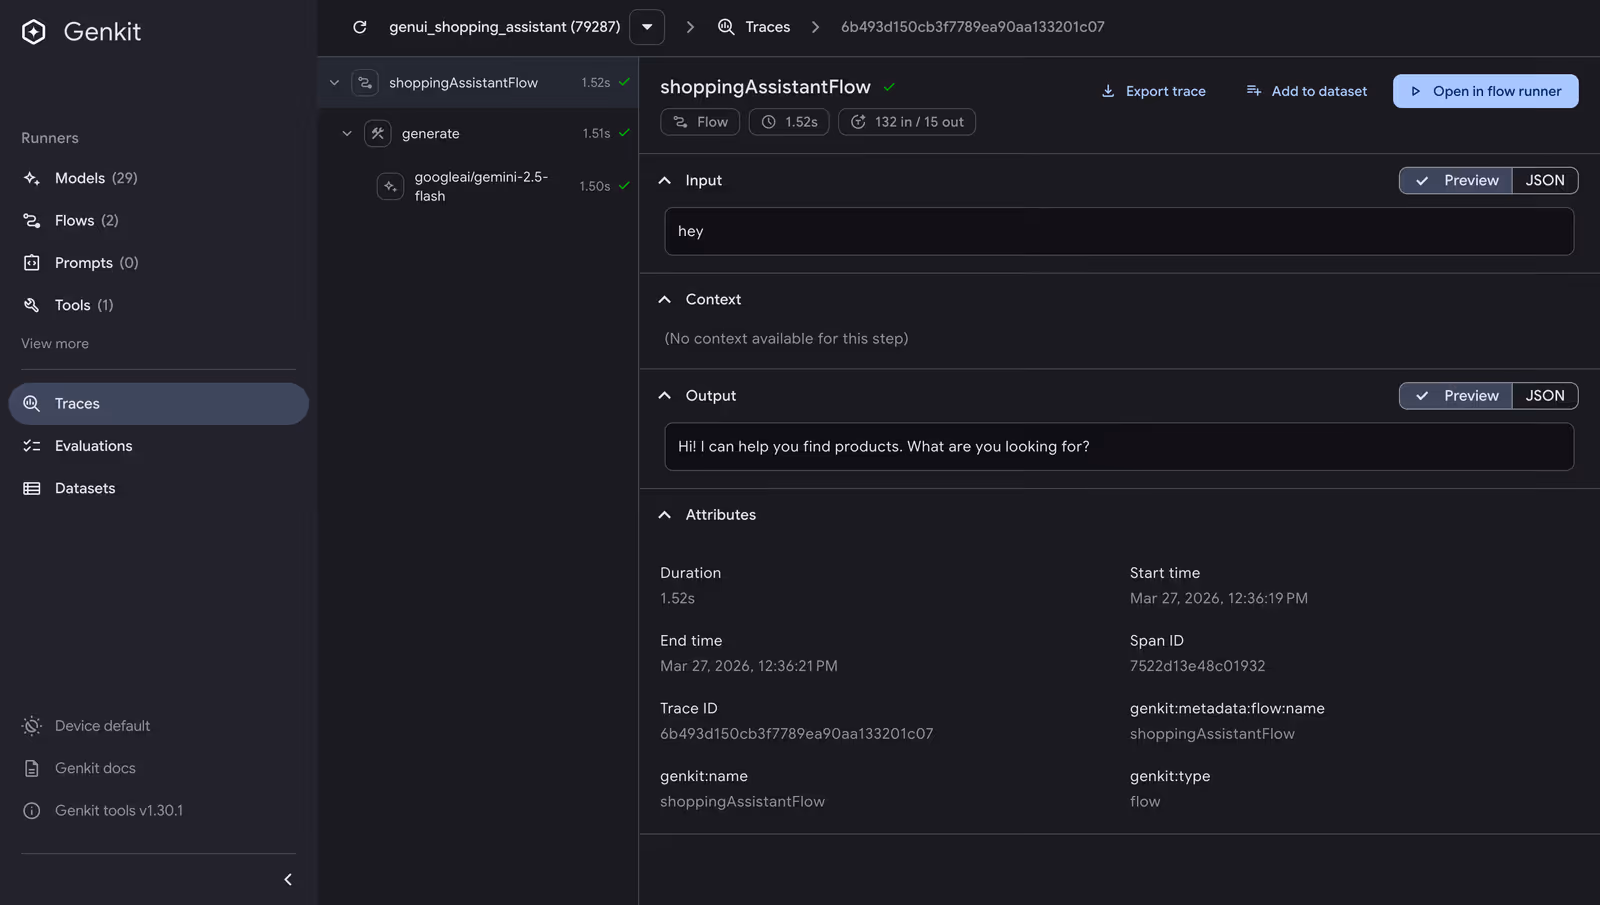
Task: Select Preview mode for Output section
Action: (x=1456, y=396)
